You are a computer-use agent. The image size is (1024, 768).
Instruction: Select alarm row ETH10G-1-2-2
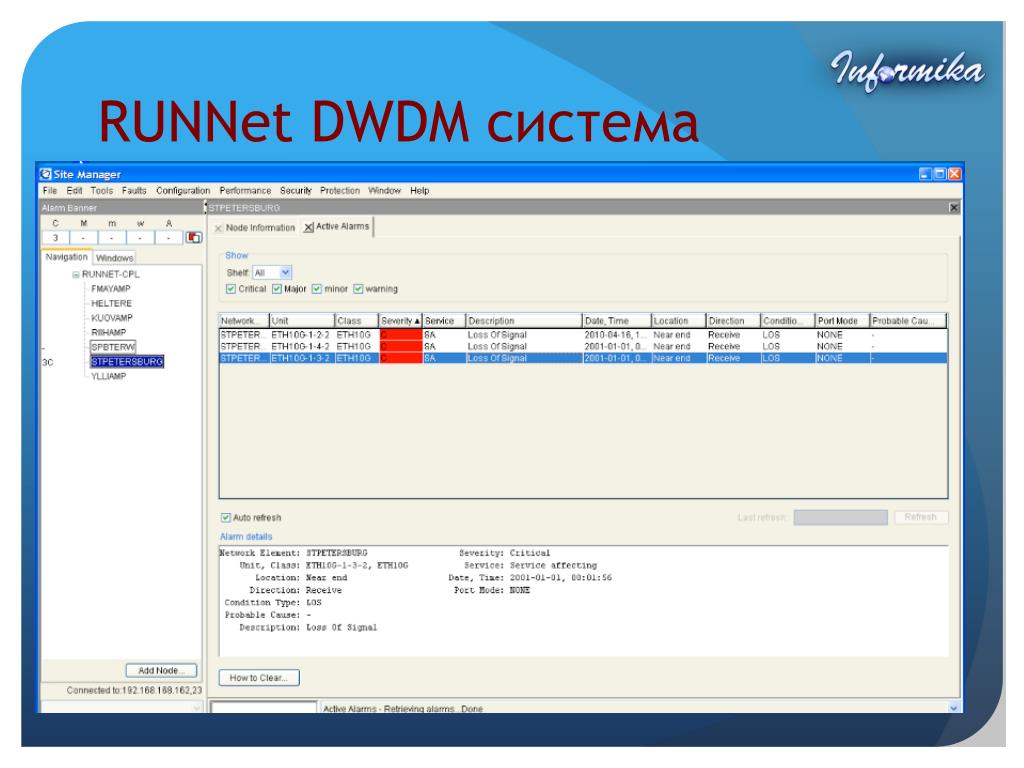pyautogui.click(x=583, y=334)
